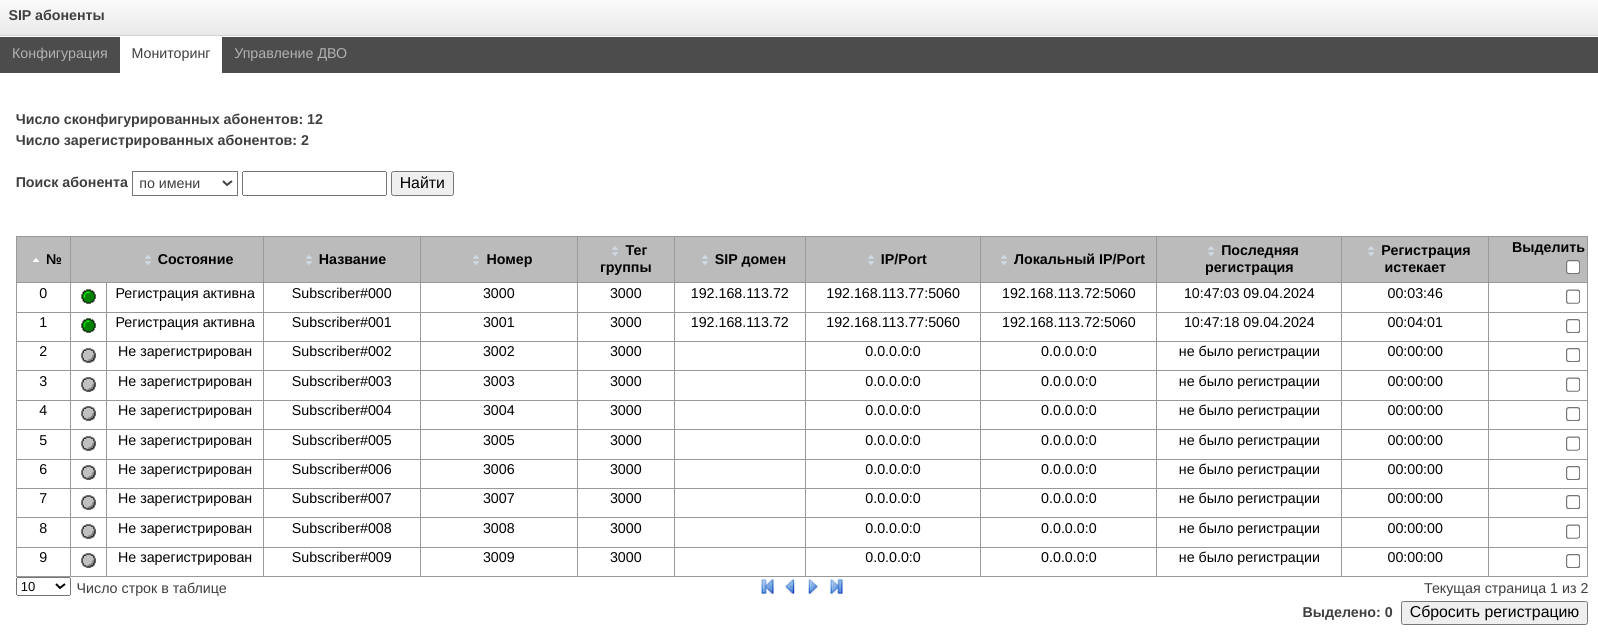The width and height of the screenshot is (1598, 633).
Task: Sort by Регистрация истекает column
Action: pyautogui.click(x=1415, y=259)
